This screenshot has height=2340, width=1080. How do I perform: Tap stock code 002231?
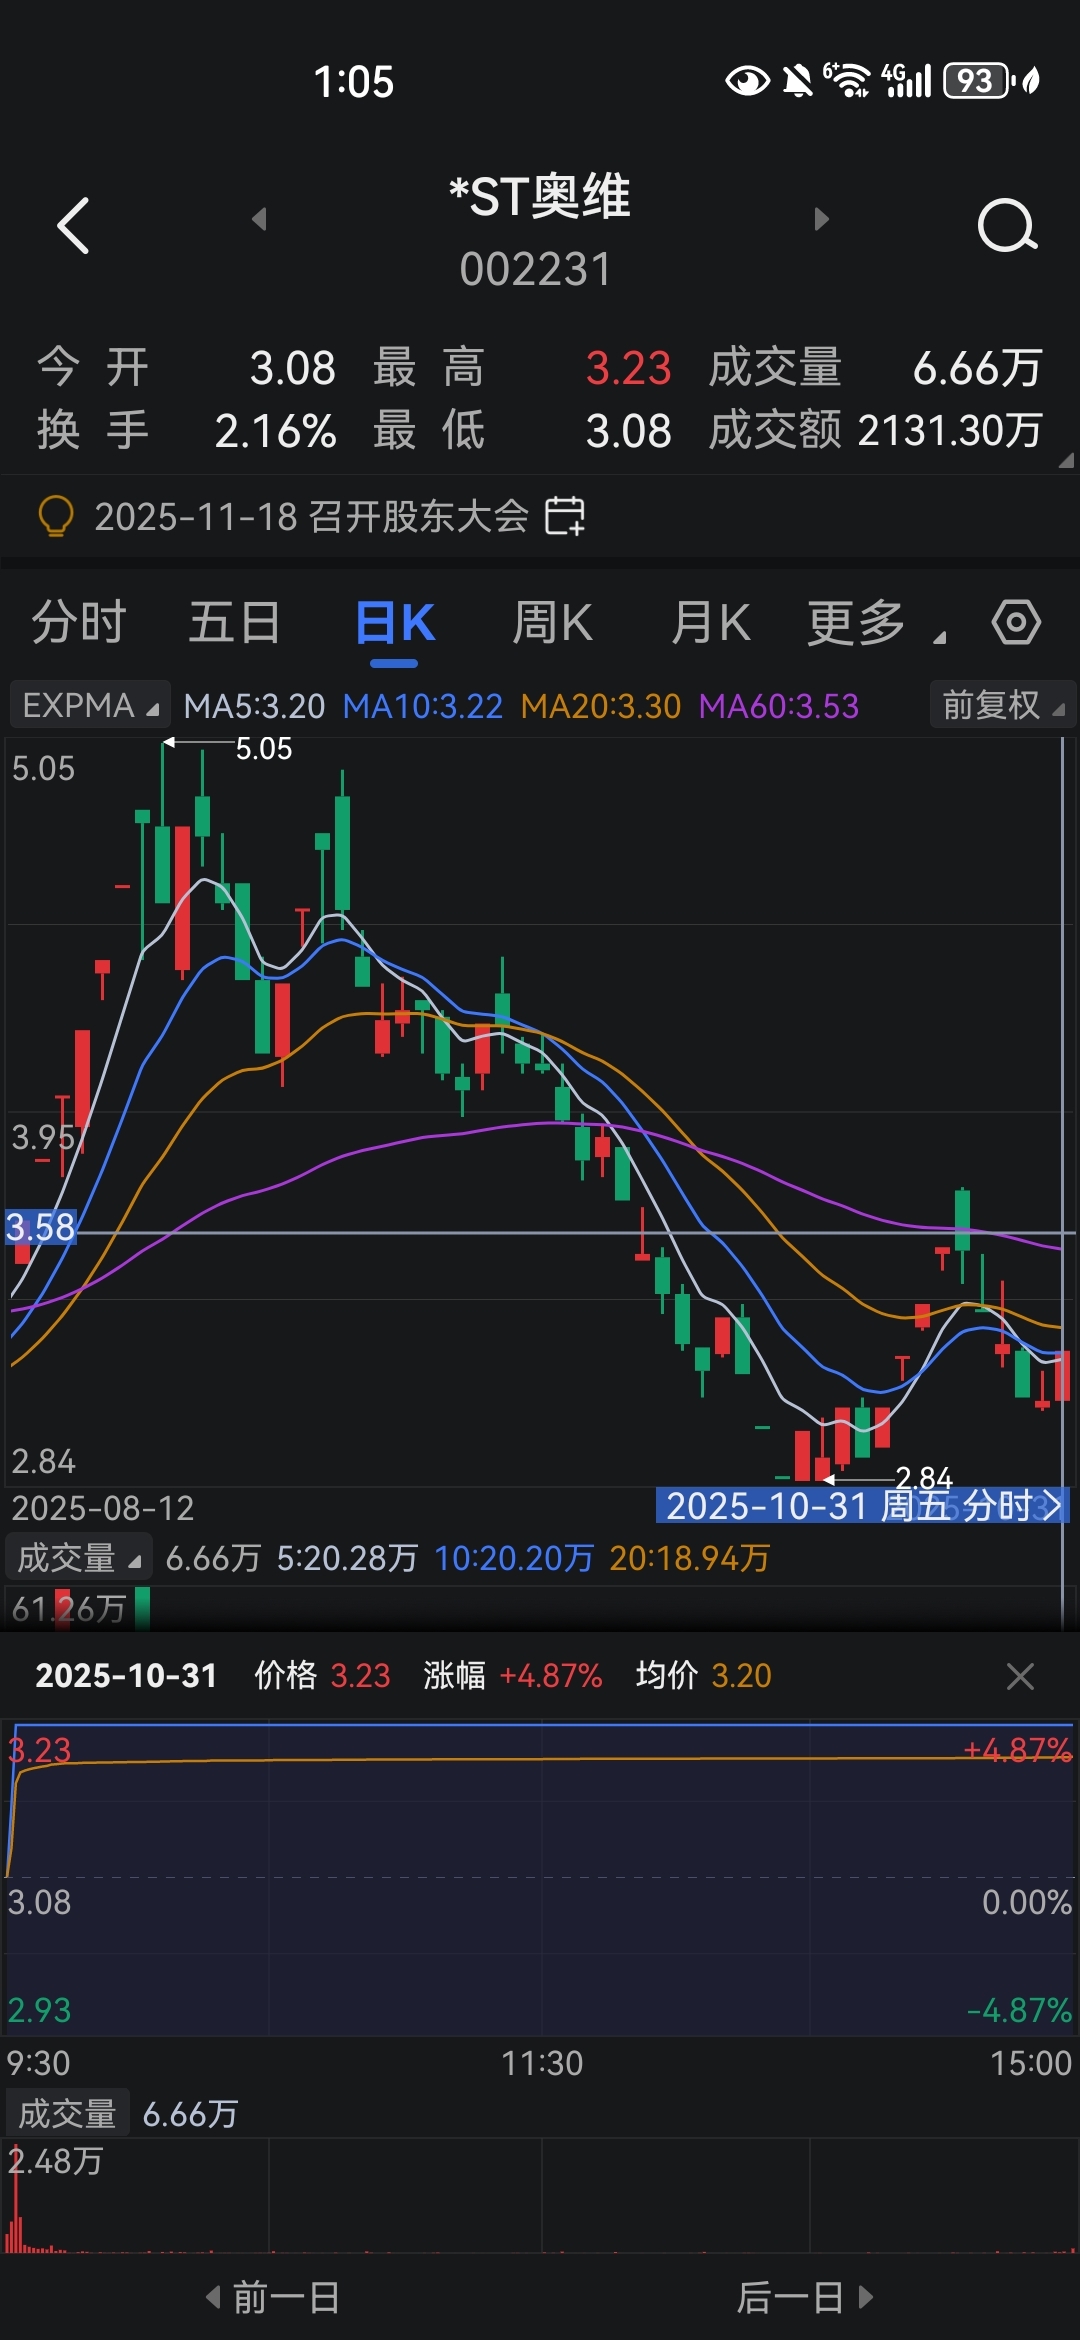[536, 269]
